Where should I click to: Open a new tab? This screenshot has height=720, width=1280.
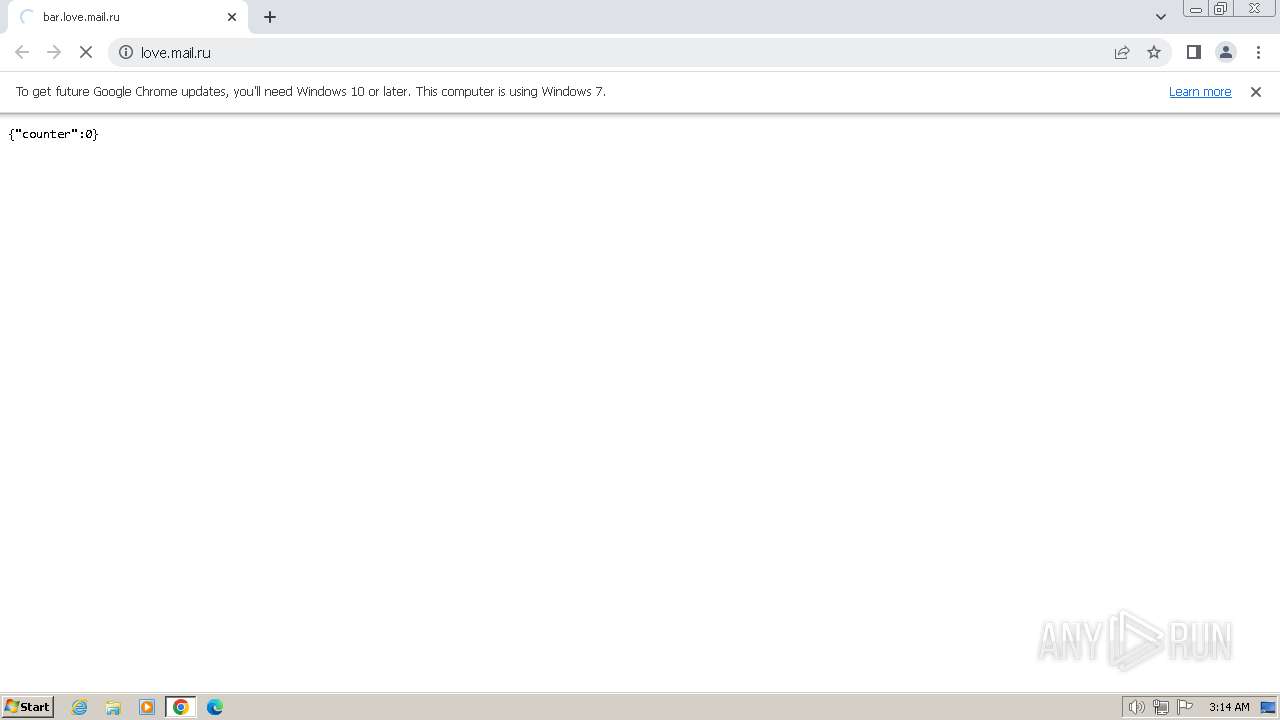click(270, 17)
